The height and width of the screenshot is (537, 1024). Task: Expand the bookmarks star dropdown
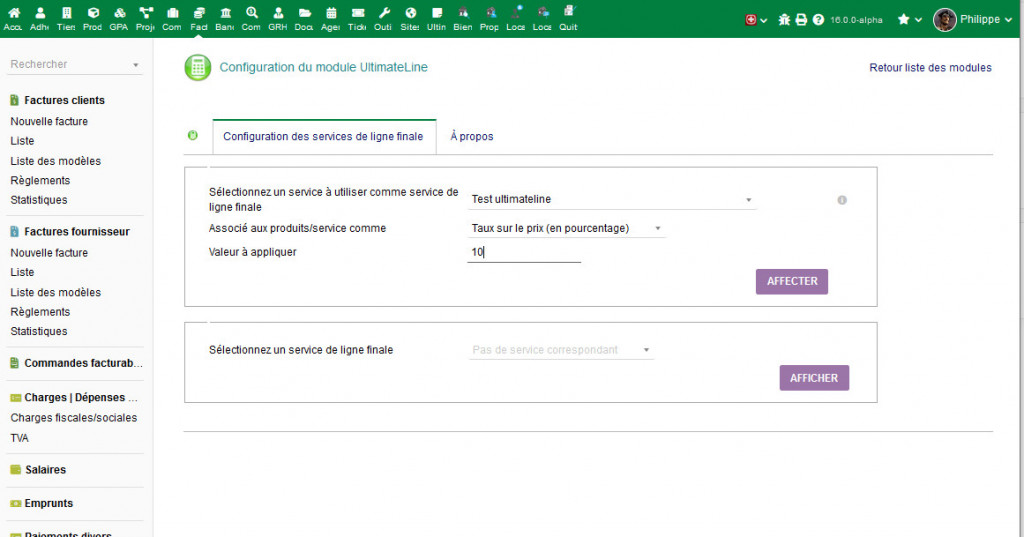[909, 20]
